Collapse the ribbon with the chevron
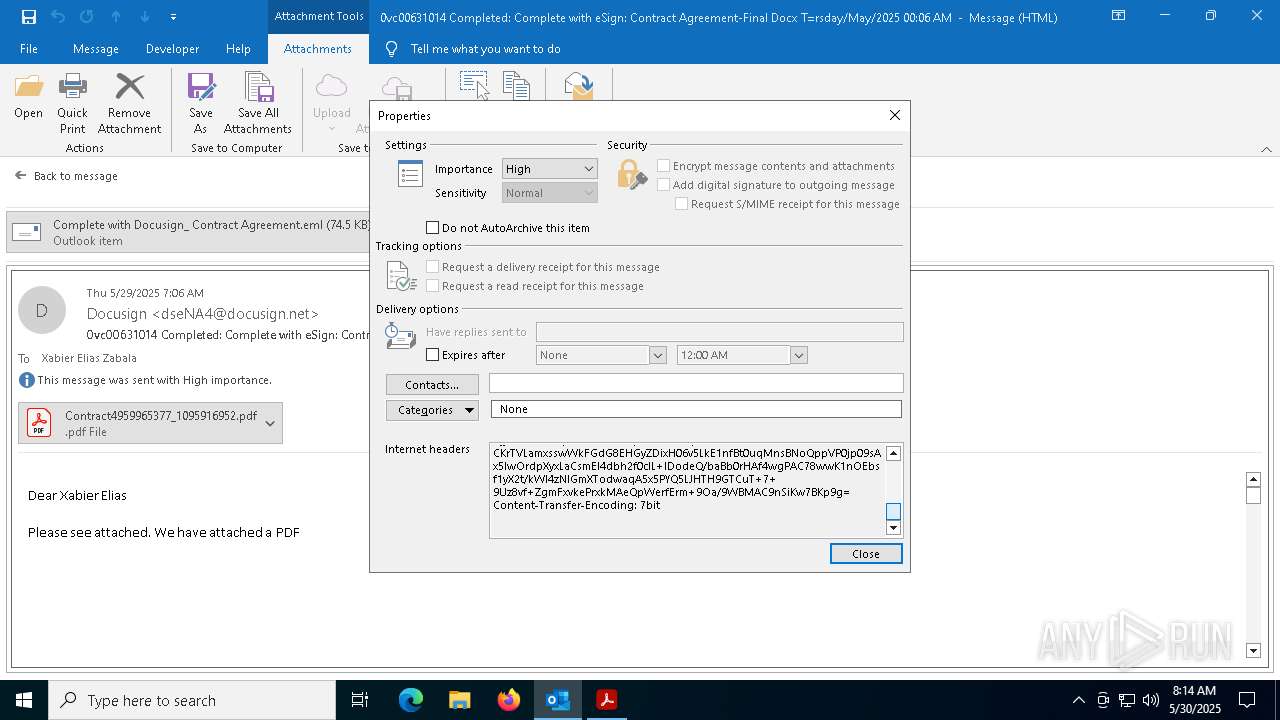This screenshot has height=720, width=1280. click(x=1266, y=149)
